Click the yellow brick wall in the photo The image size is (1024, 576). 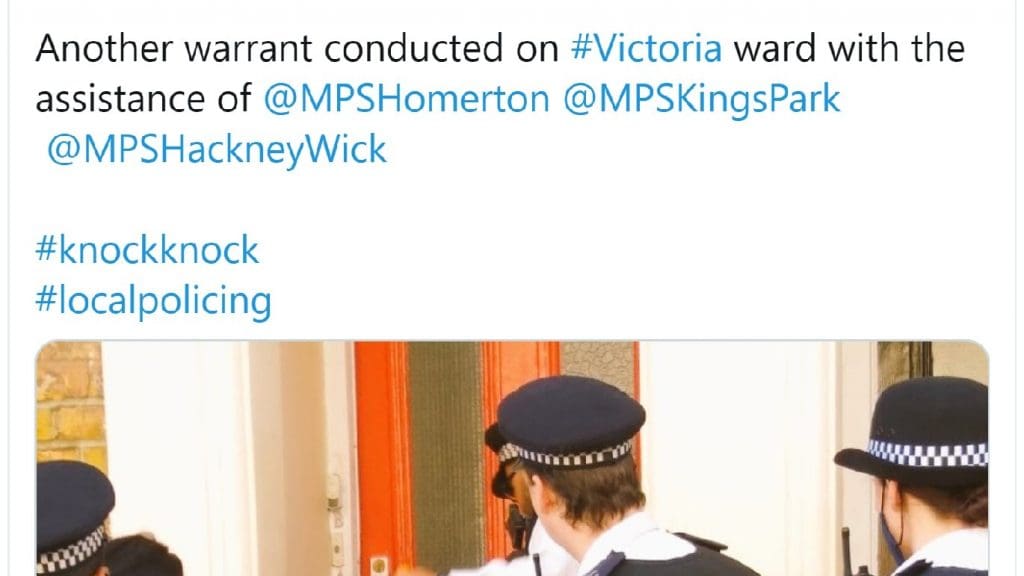(x=69, y=405)
